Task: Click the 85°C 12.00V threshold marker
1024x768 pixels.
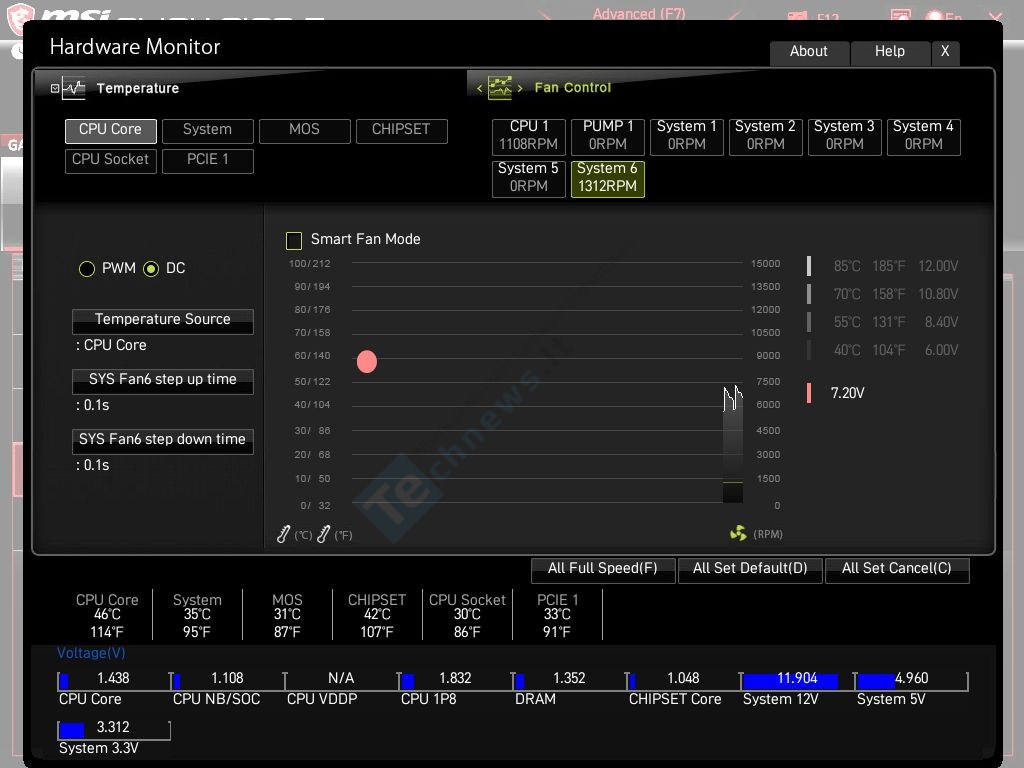Action: [809, 266]
